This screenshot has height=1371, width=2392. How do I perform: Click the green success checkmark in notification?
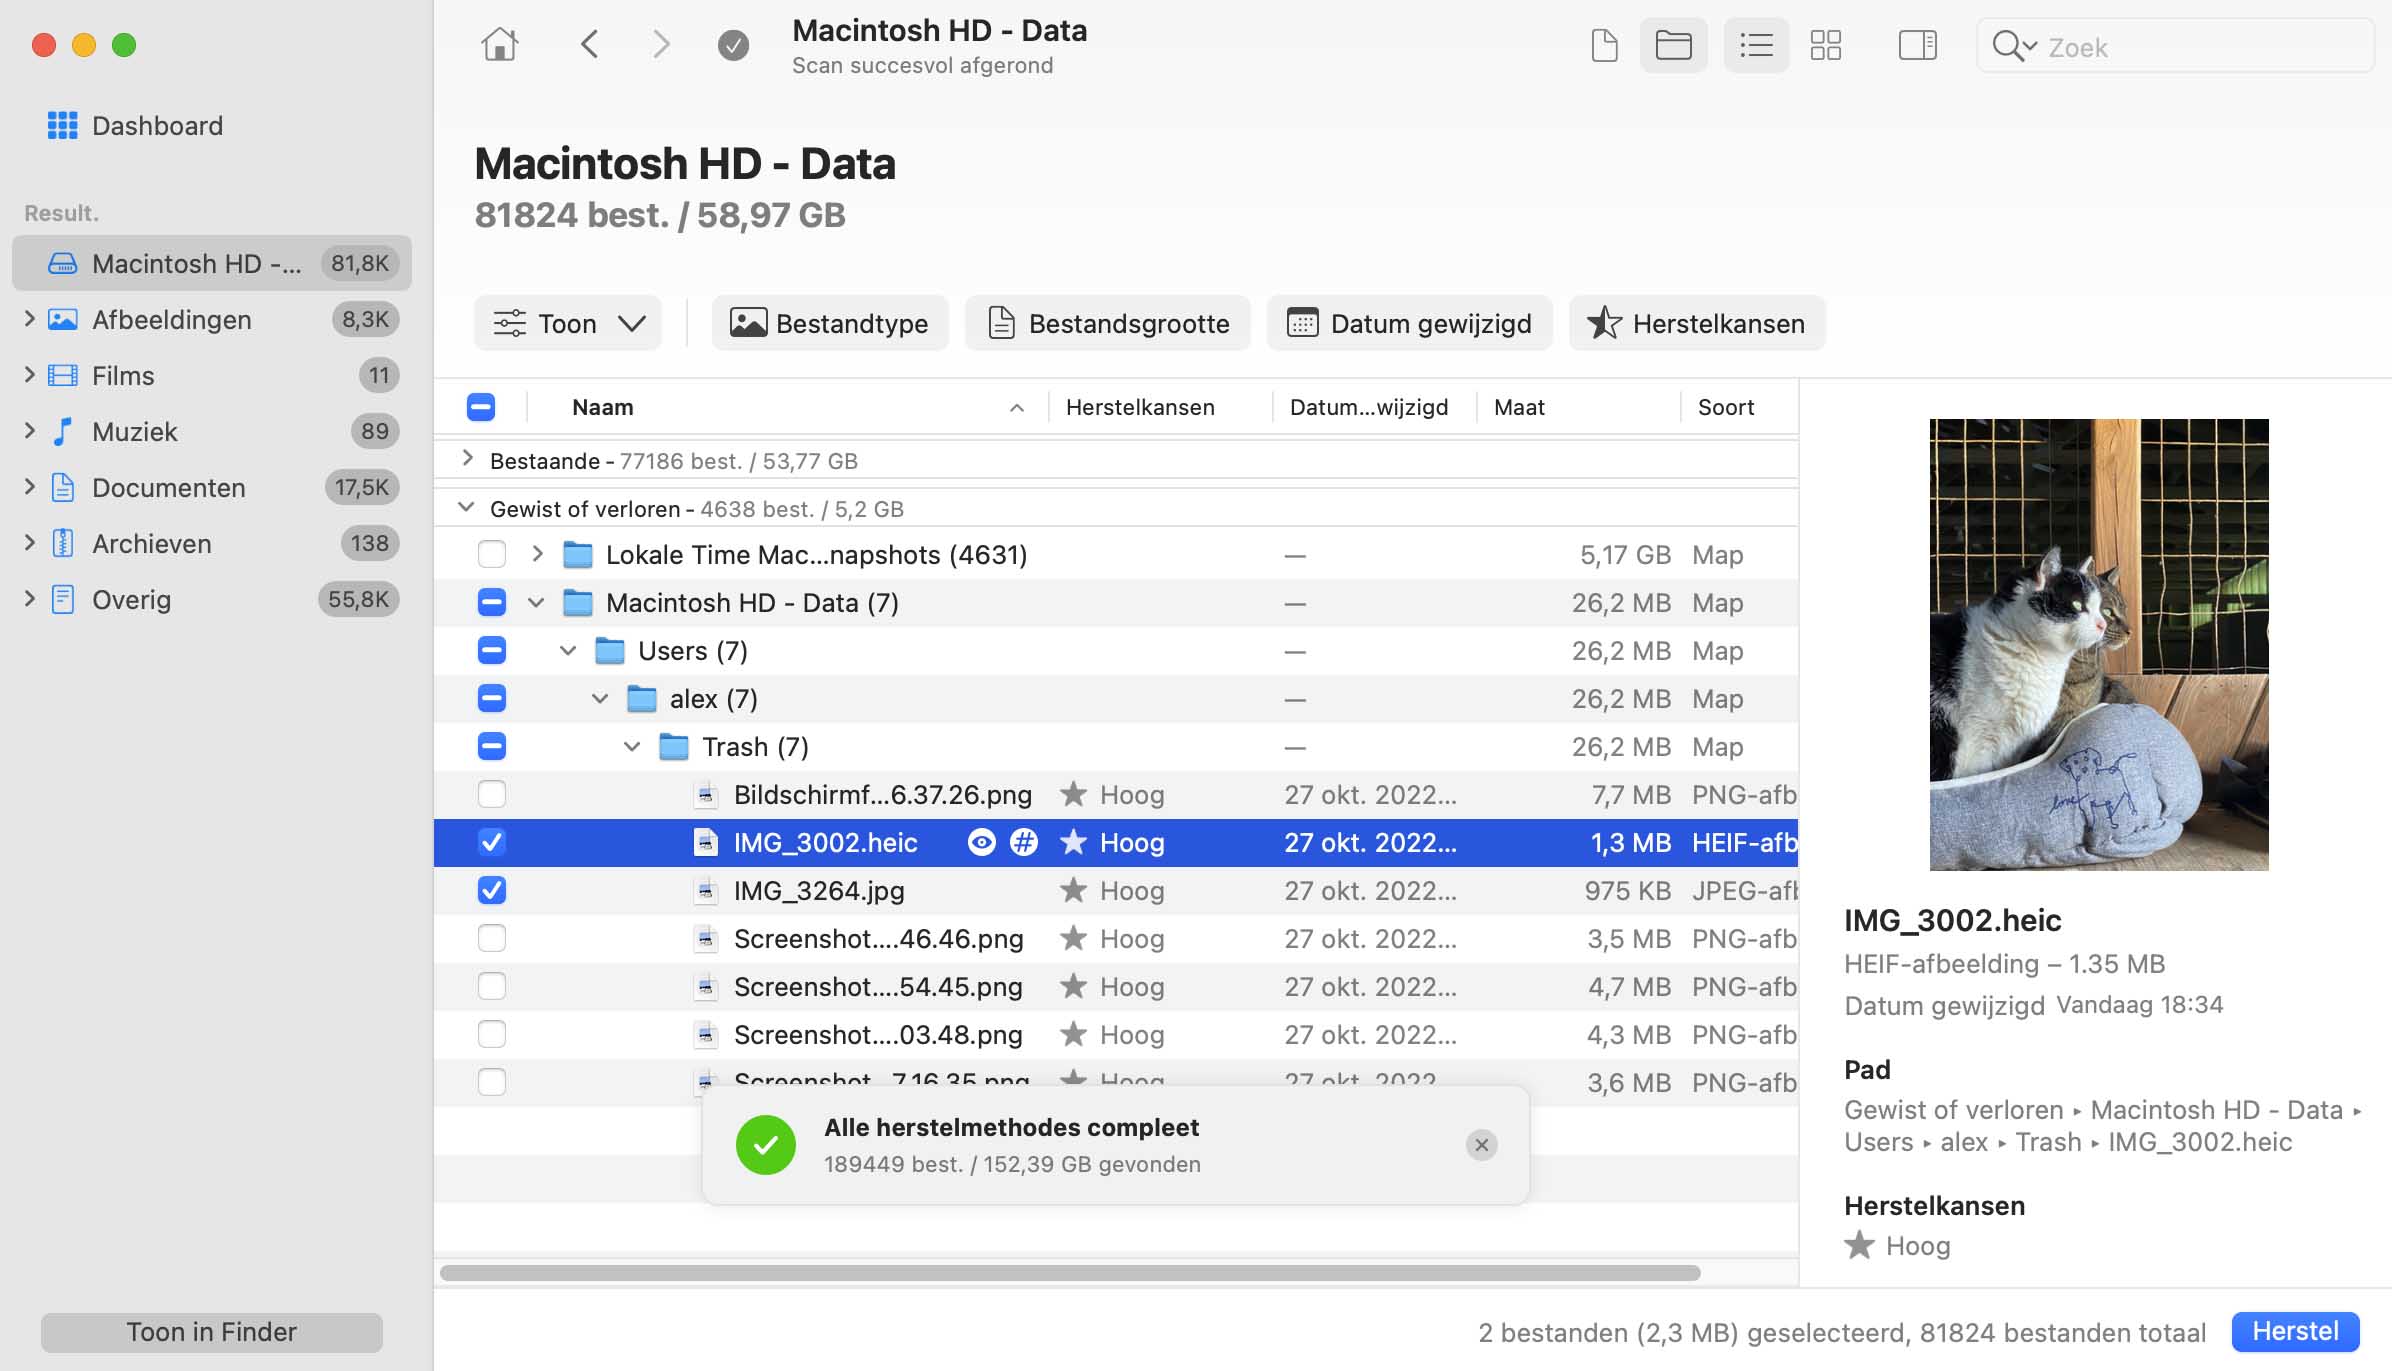[x=765, y=1145]
